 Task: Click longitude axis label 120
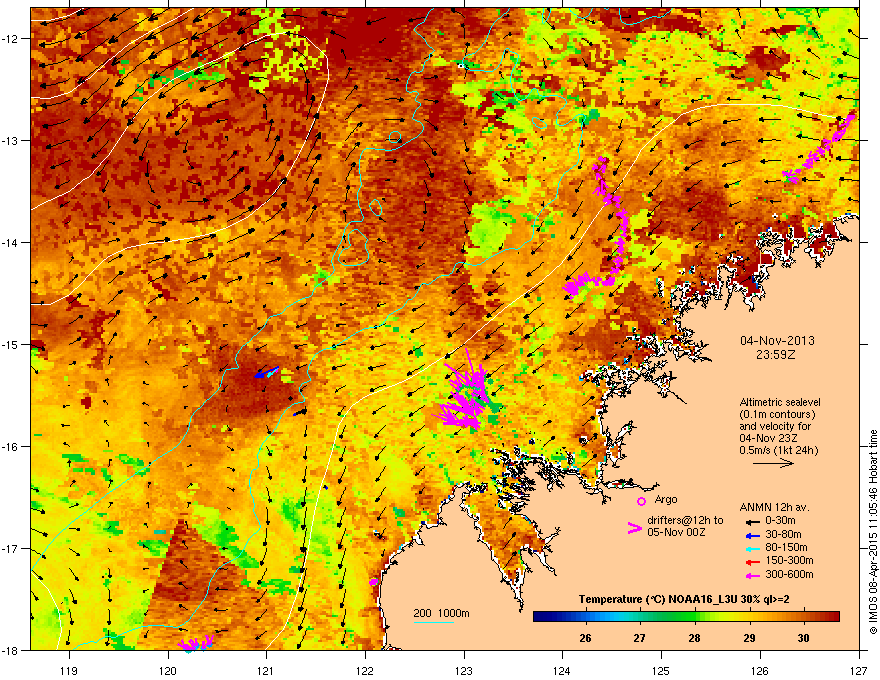[x=168, y=670]
